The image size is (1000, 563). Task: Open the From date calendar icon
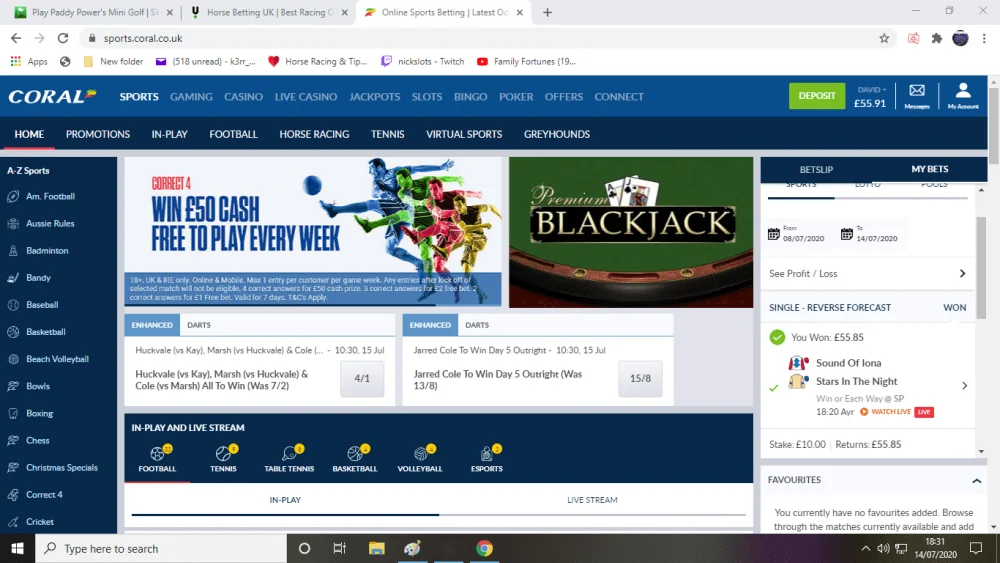774,234
